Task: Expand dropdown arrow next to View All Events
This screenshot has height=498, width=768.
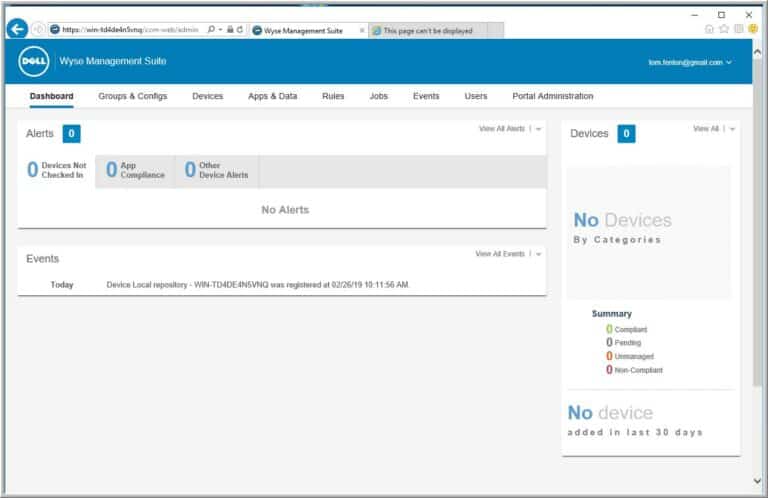Action: [x=538, y=254]
